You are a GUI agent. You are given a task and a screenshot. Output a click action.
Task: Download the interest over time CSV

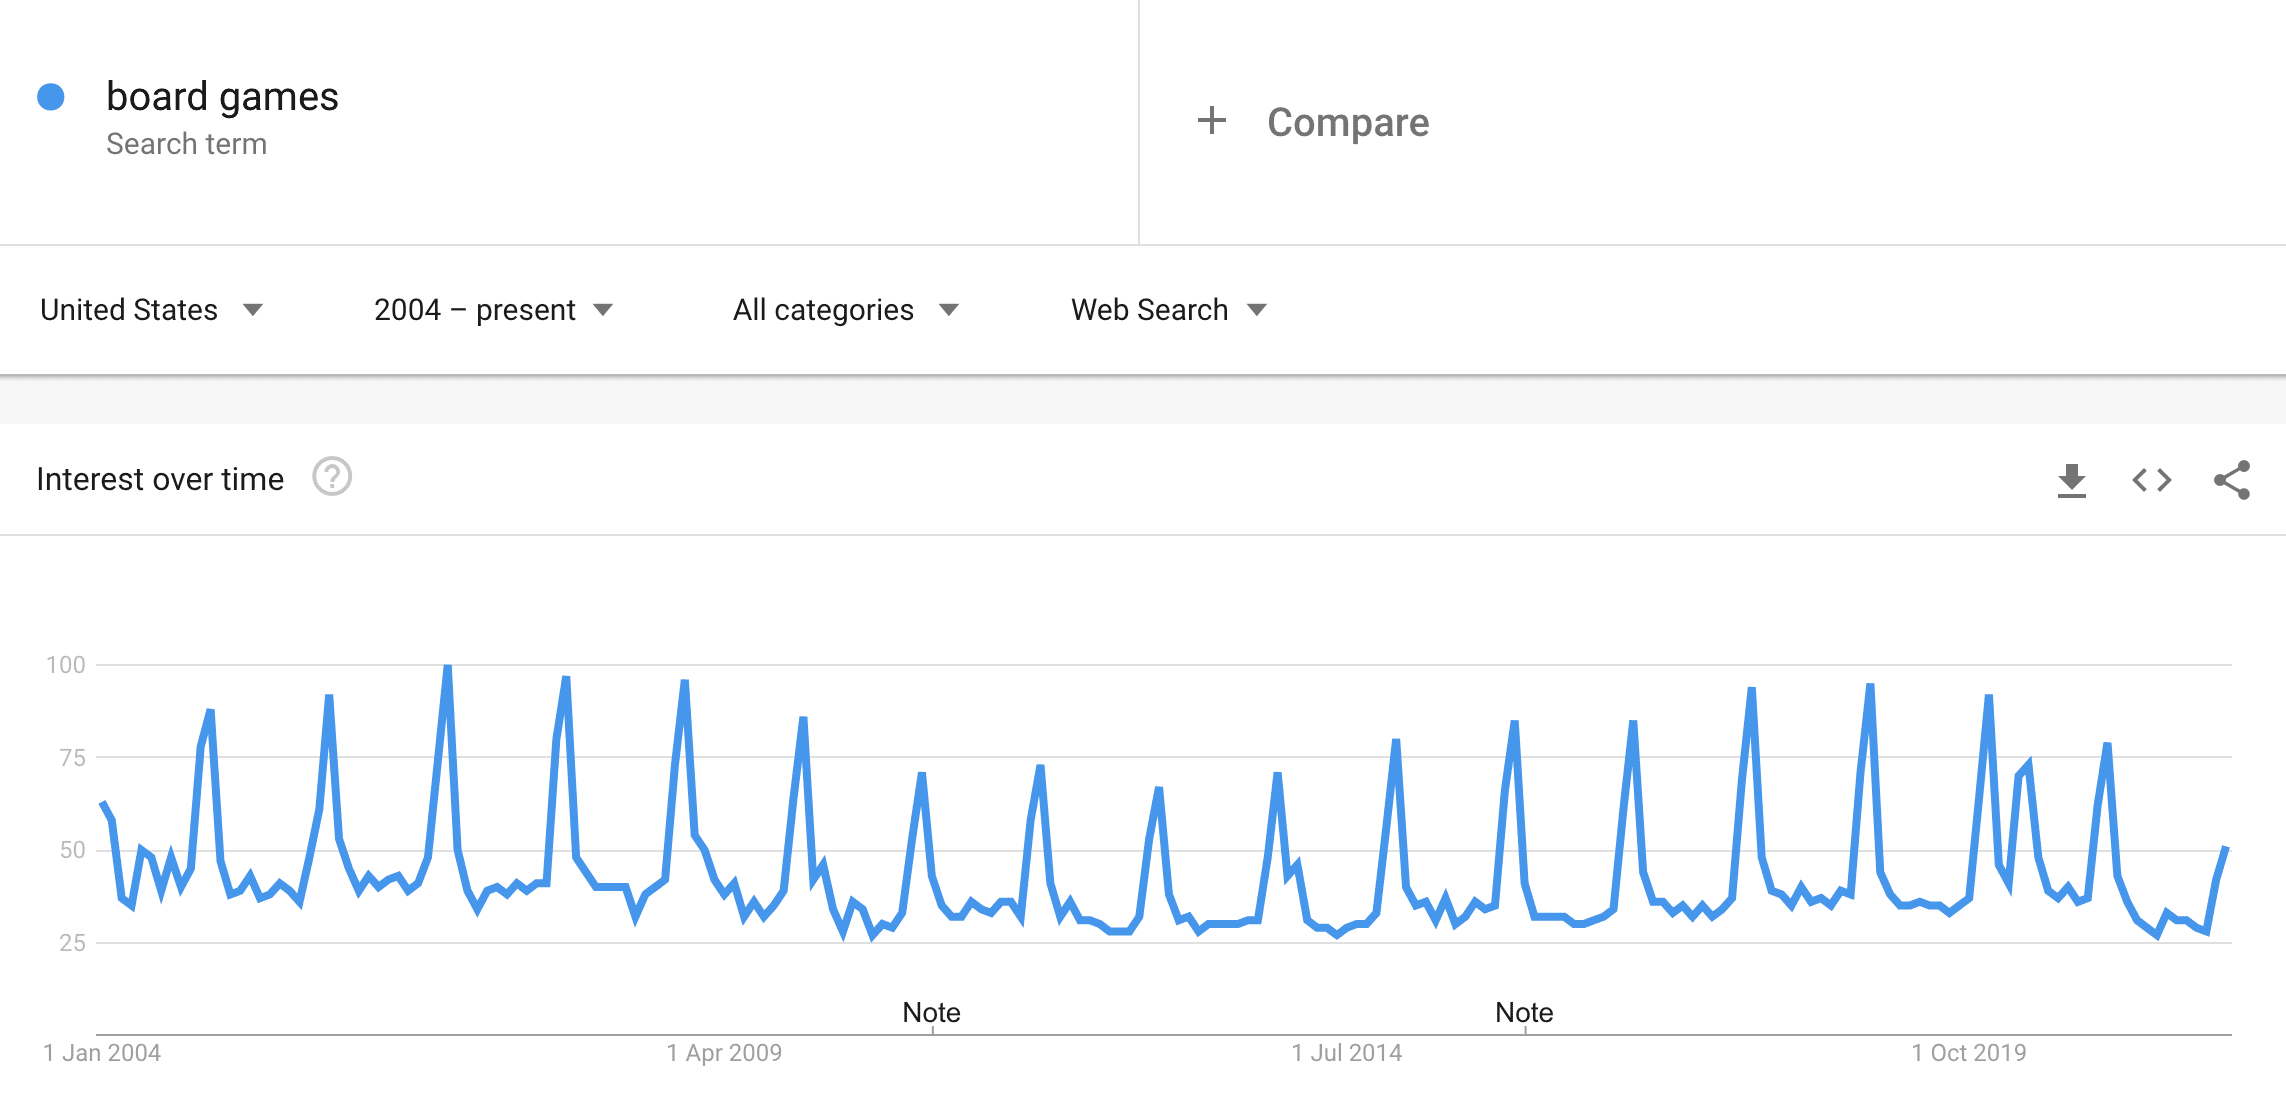[x=2071, y=480]
